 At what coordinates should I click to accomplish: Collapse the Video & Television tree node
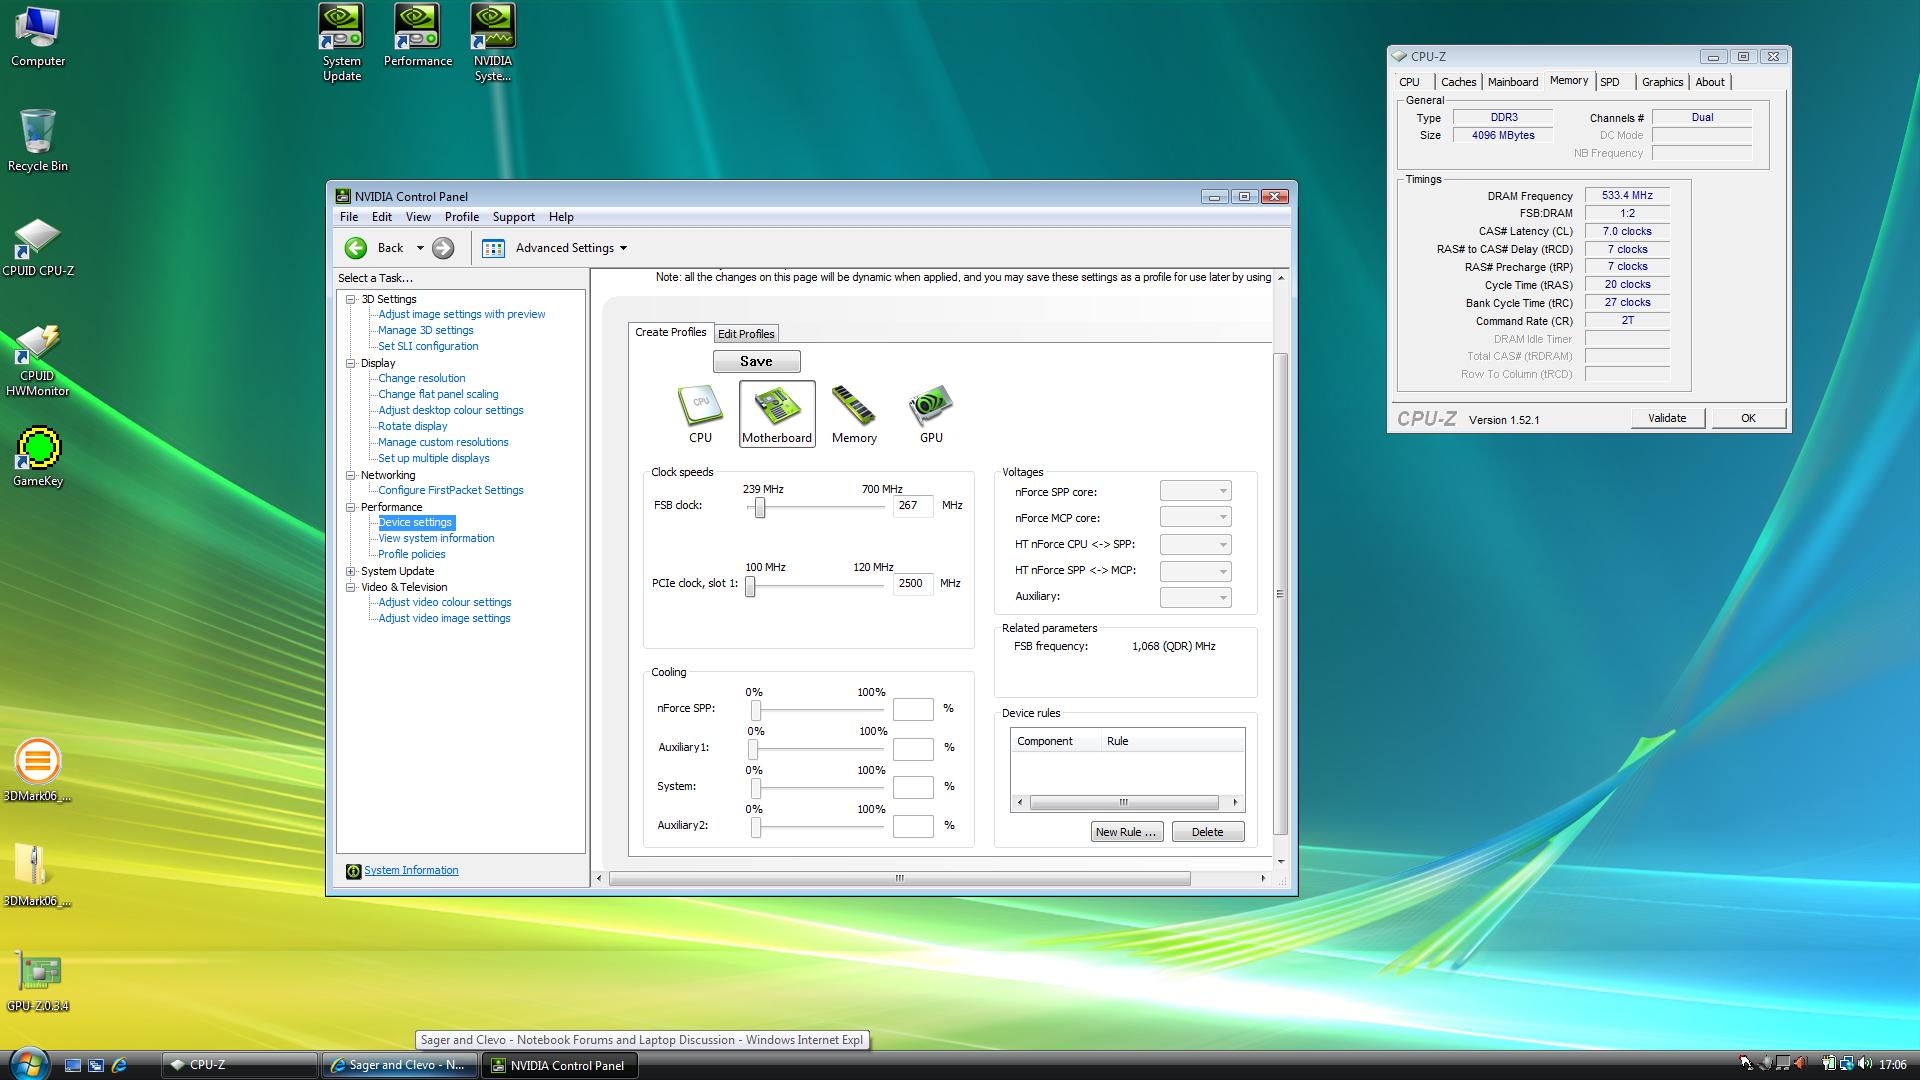[351, 587]
